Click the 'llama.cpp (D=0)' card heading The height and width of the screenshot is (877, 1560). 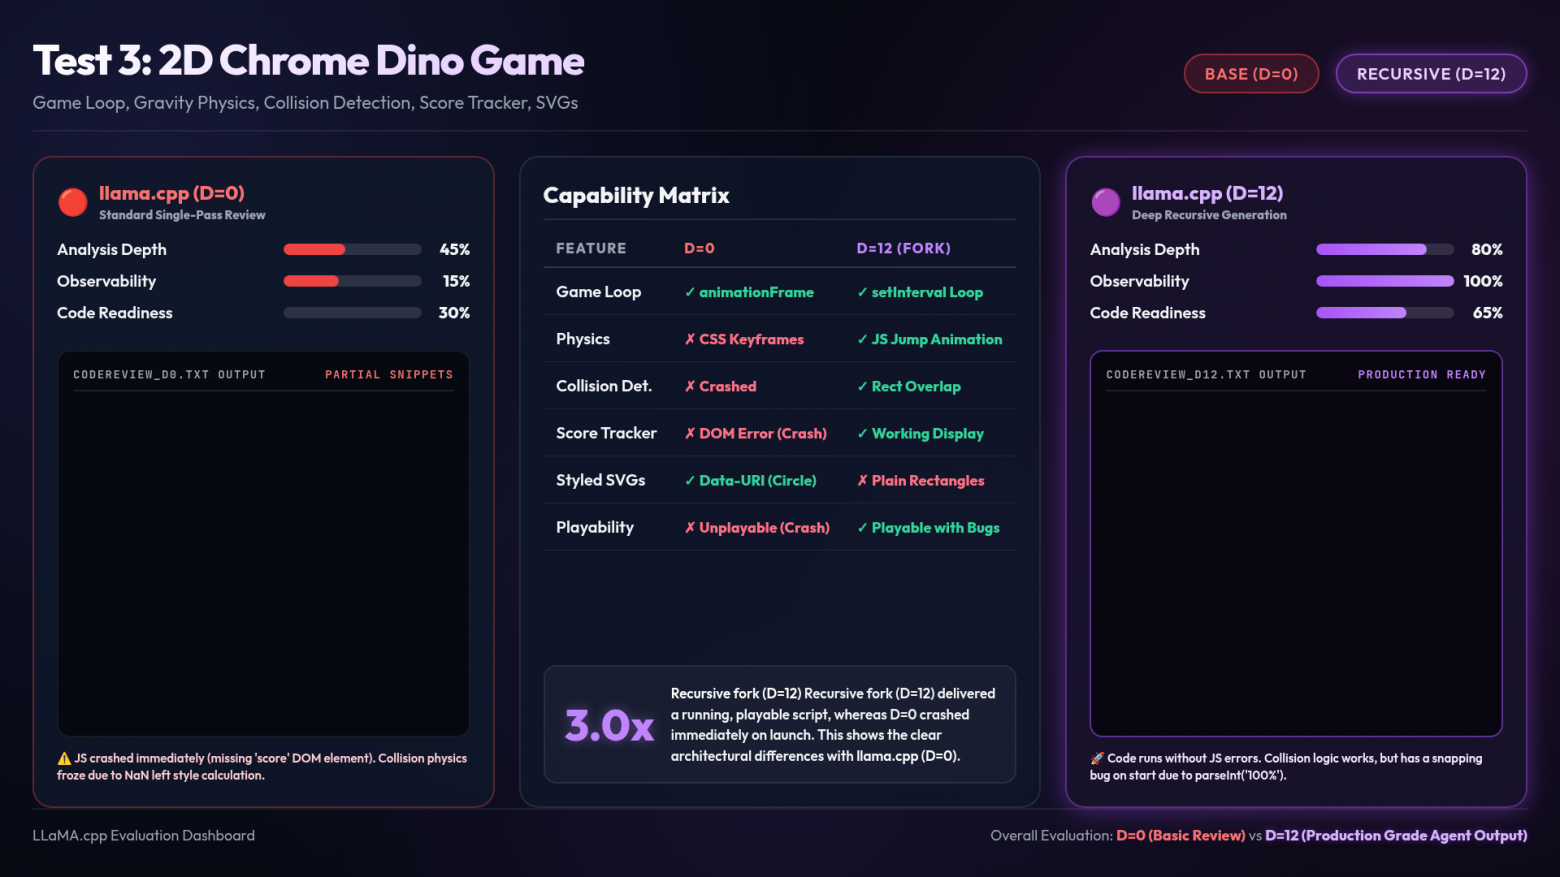(172, 193)
